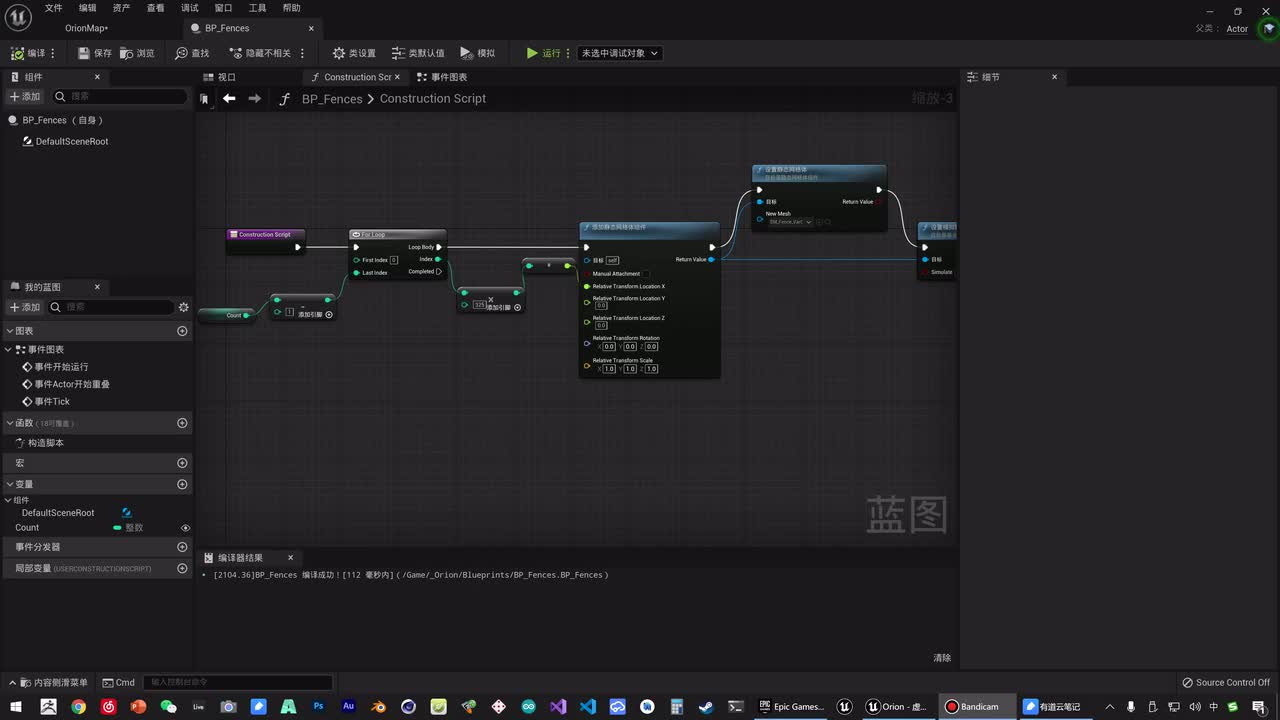
Task: Open 类设置 (Class Settings)
Action: pyautogui.click(x=354, y=53)
